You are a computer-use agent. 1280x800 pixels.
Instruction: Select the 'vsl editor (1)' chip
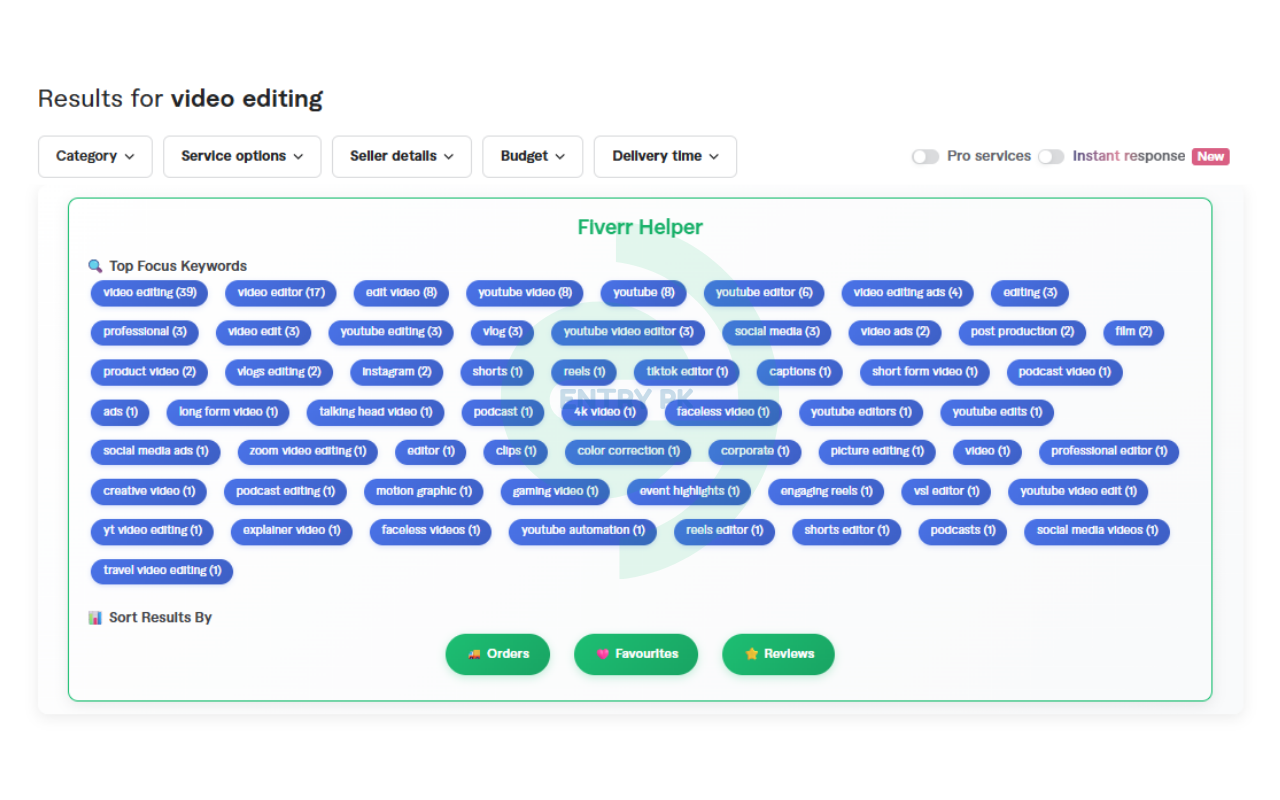(x=946, y=491)
